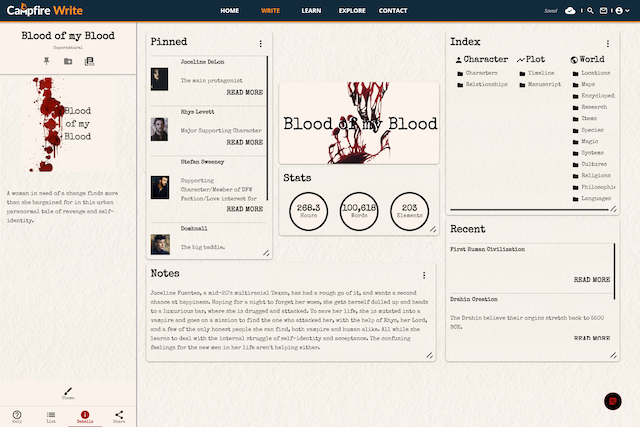The height and width of the screenshot is (427, 640).
Task: Open the Share option in sidebar
Action: [119, 417]
